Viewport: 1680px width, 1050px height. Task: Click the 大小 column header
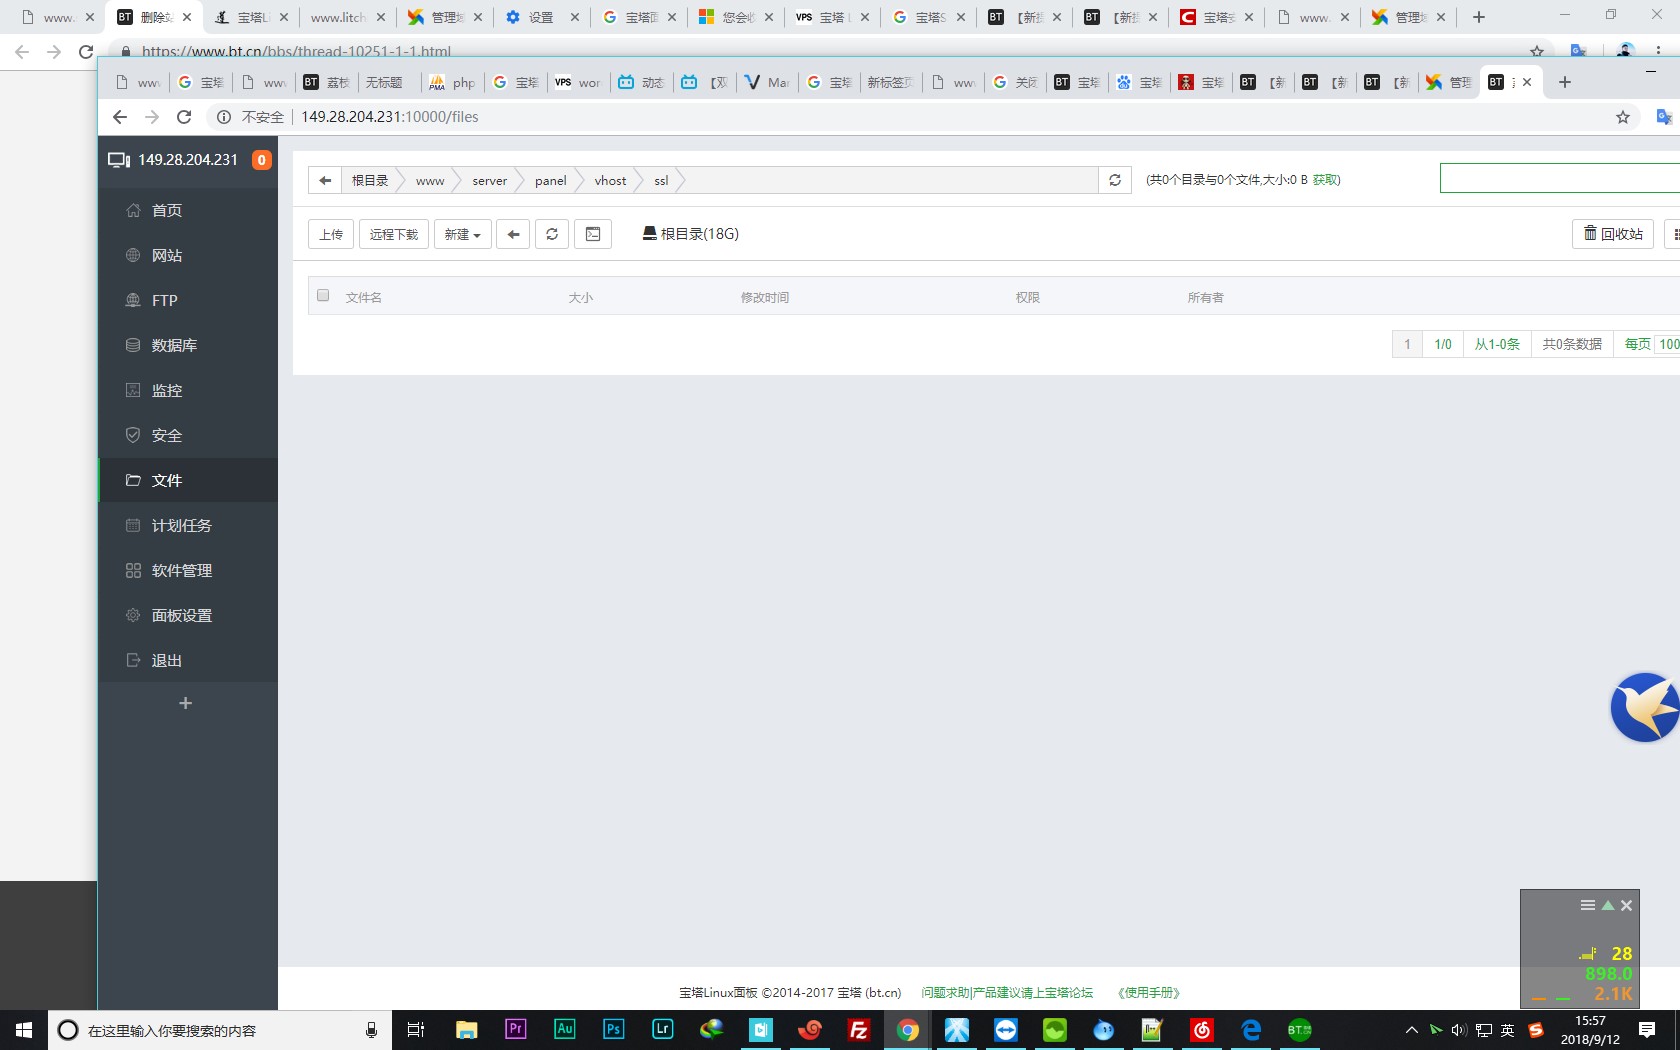pyautogui.click(x=581, y=297)
